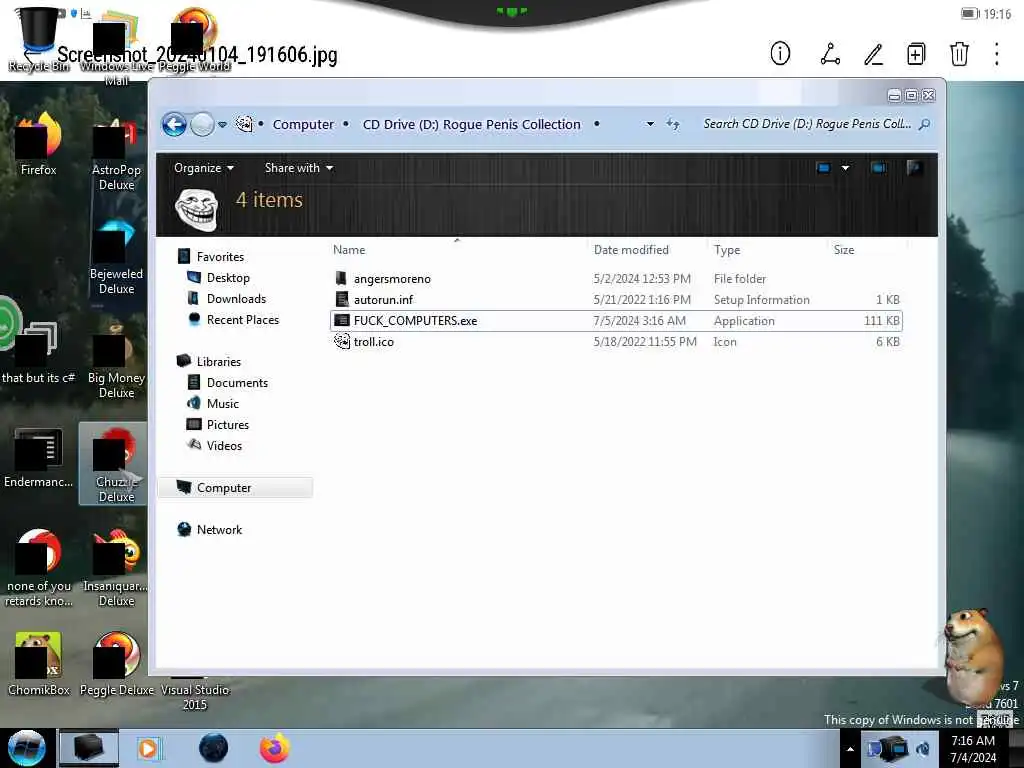
Task: Sort by the Size column header
Action: 844,249
